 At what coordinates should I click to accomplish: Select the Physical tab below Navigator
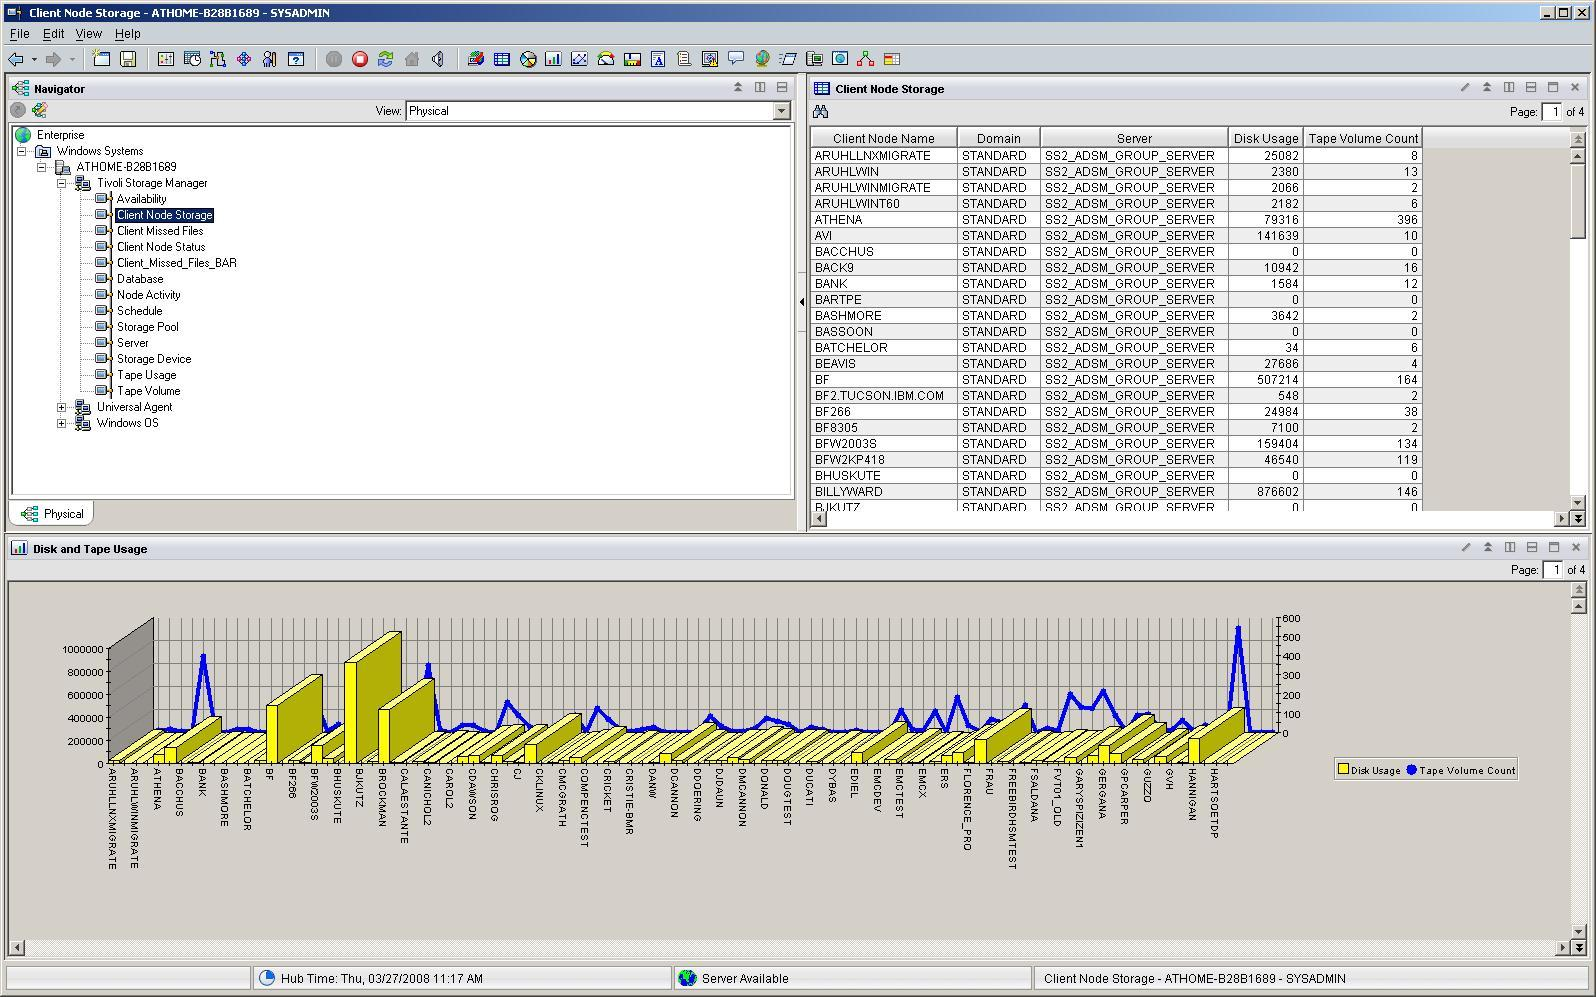52,513
